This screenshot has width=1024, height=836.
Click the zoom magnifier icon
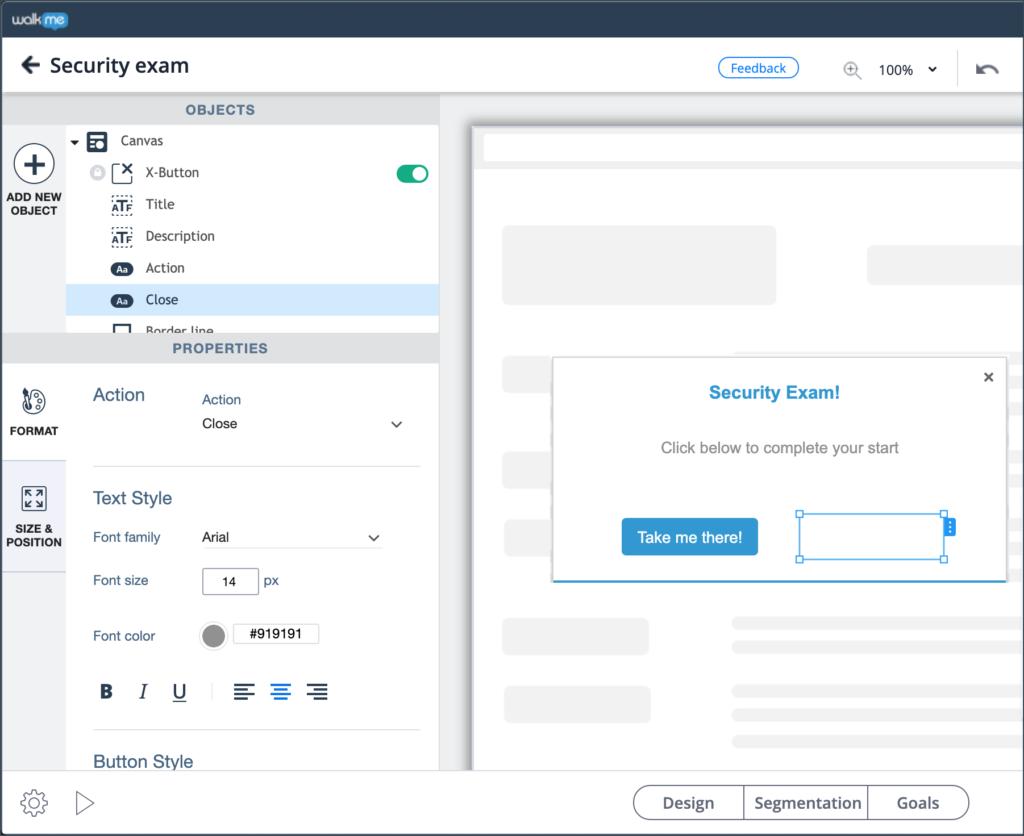point(852,70)
